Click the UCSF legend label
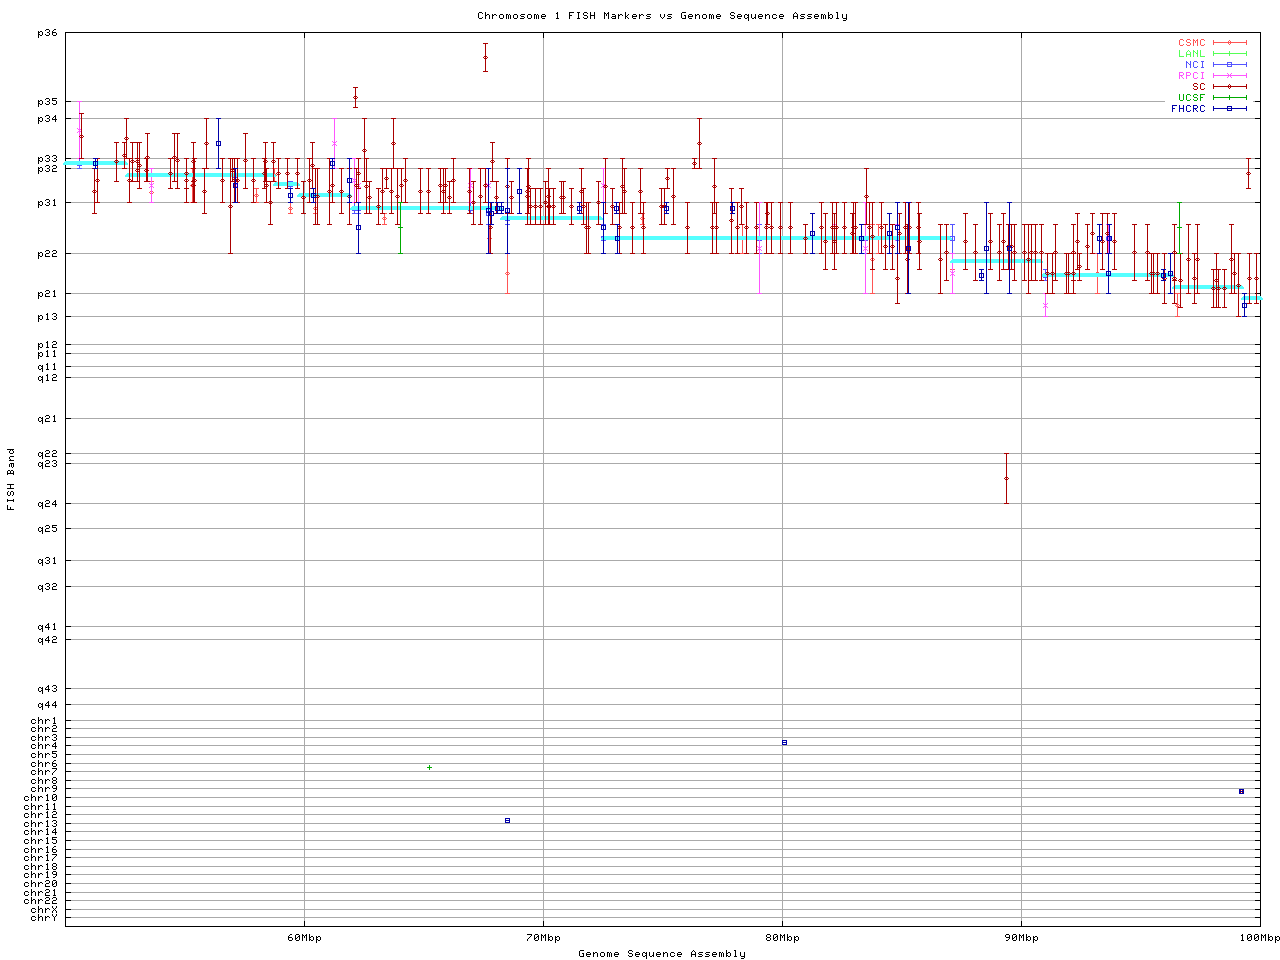1280x960 pixels. [x=1191, y=97]
